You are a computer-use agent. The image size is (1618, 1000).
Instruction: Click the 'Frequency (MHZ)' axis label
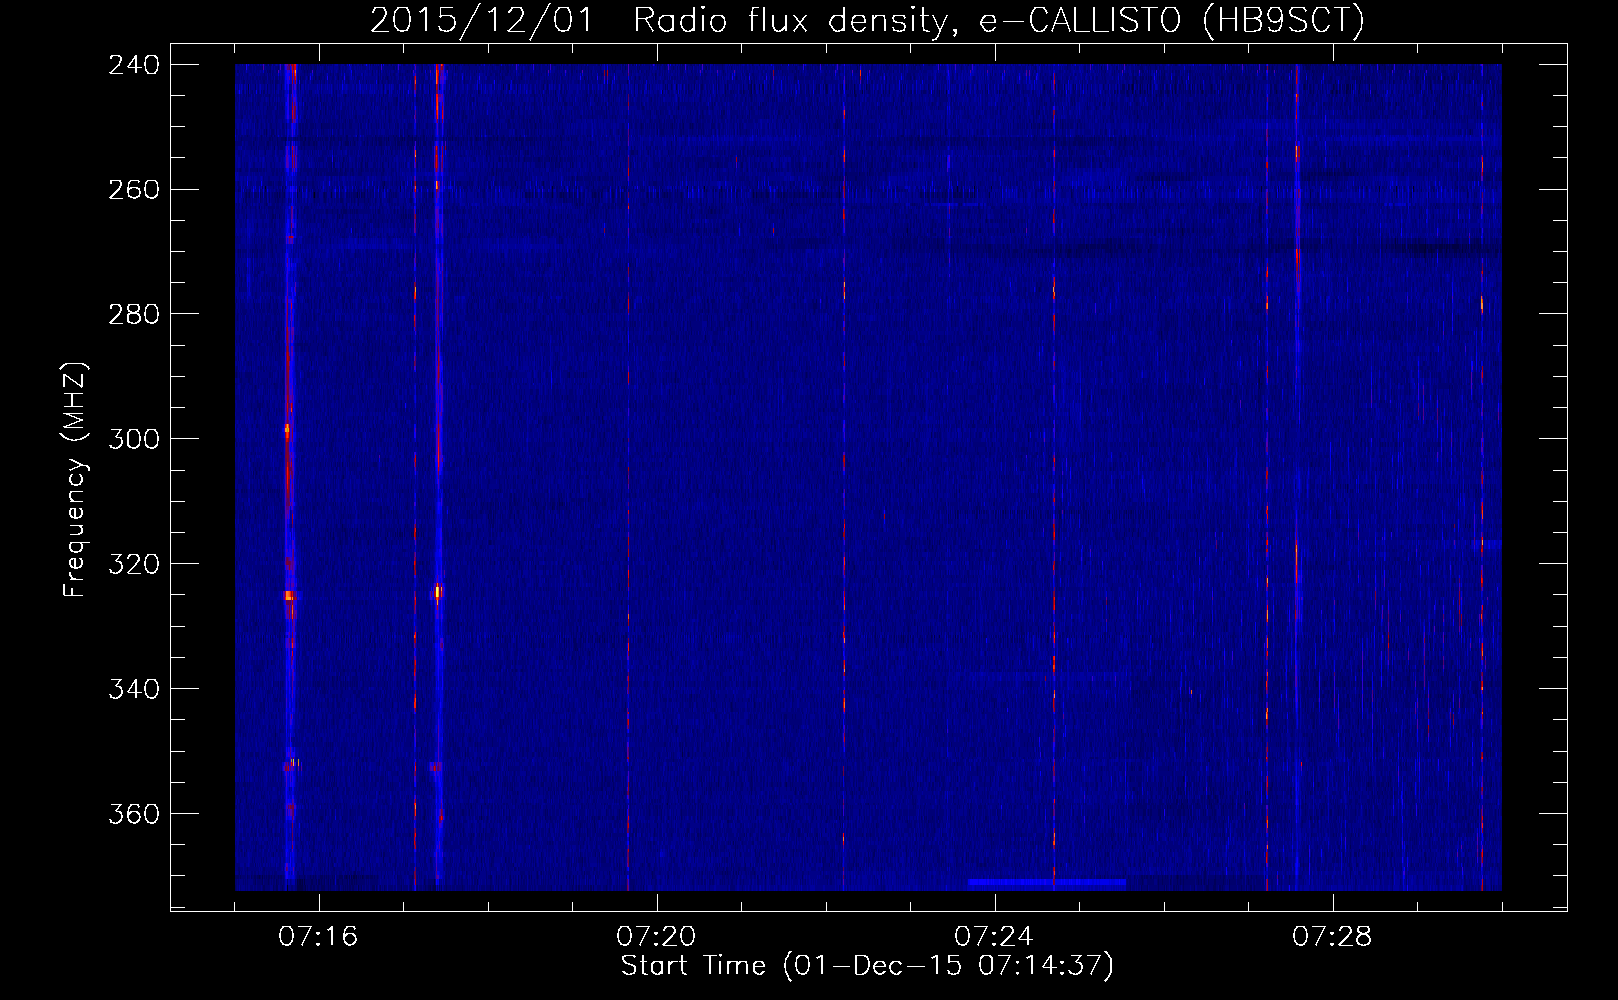click(x=75, y=480)
